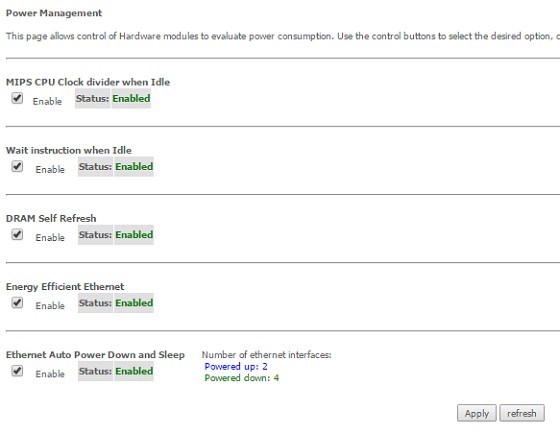Click Ethernet Auto Power Down Enabled status
This screenshot has height=434, width=560.
(134, 371)
